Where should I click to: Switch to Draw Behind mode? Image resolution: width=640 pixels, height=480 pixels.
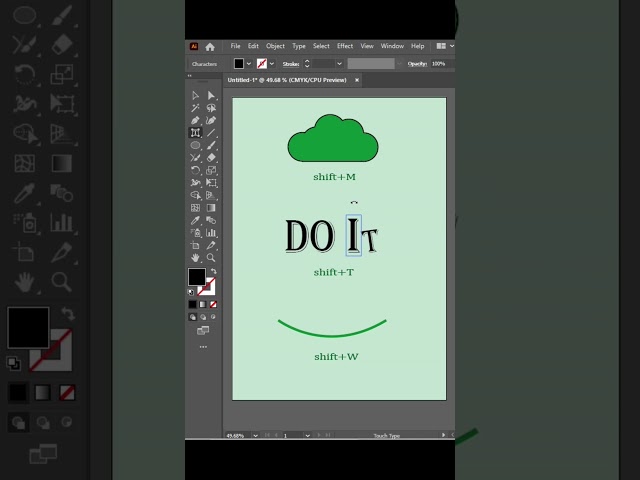click(x=203, y=317)
